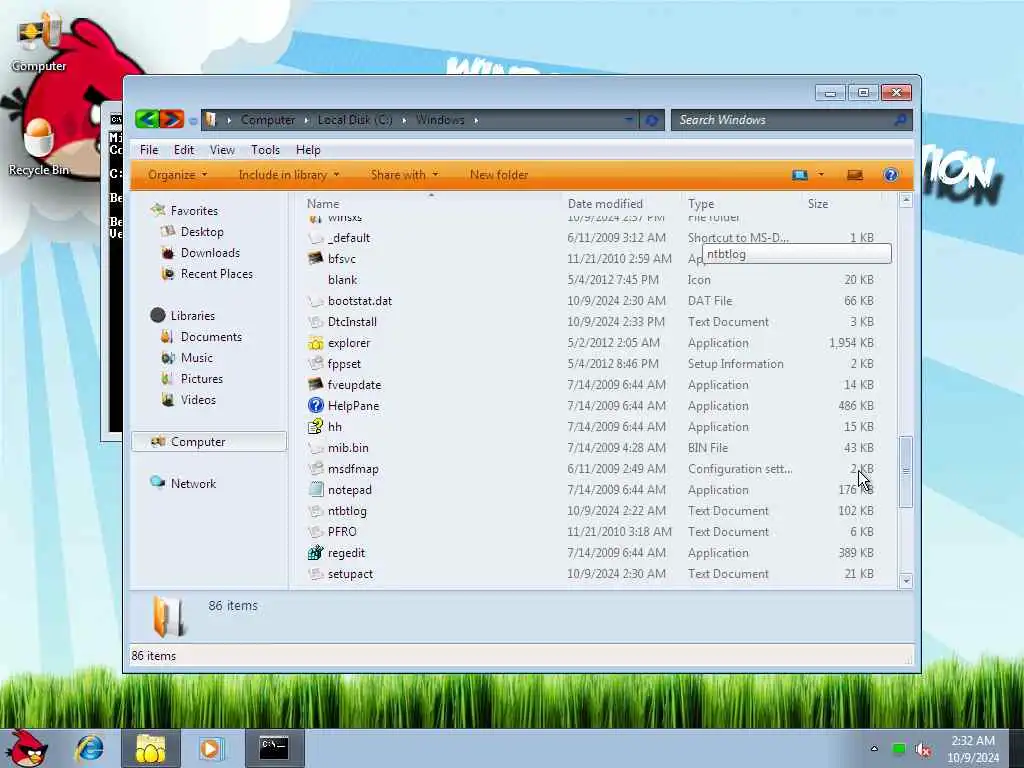
Task: Open the Edit menu
Action: (184, 150)
